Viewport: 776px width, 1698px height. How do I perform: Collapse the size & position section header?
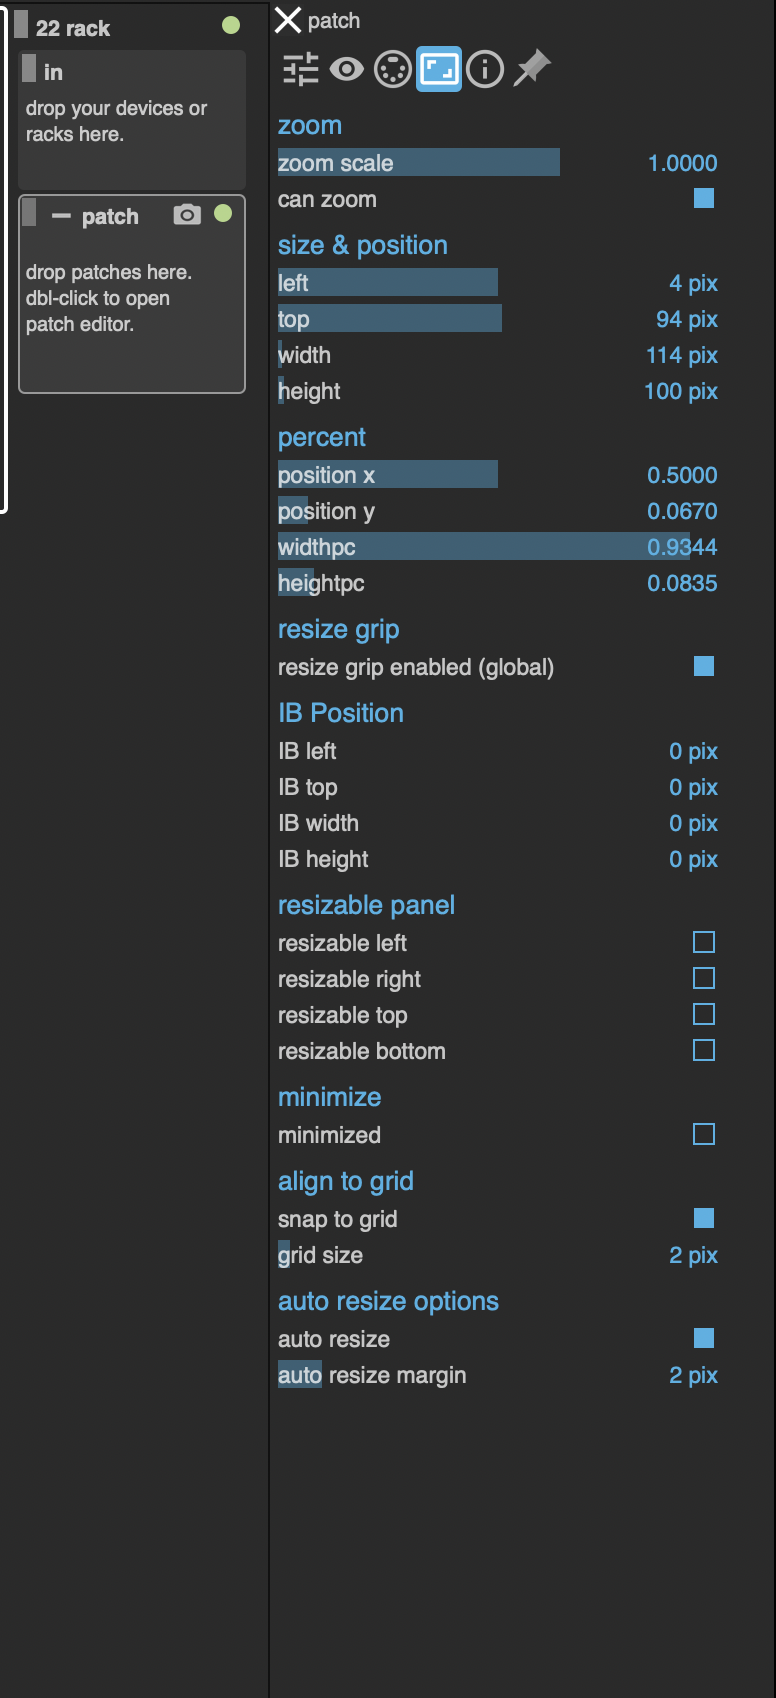tap(362, 245)
